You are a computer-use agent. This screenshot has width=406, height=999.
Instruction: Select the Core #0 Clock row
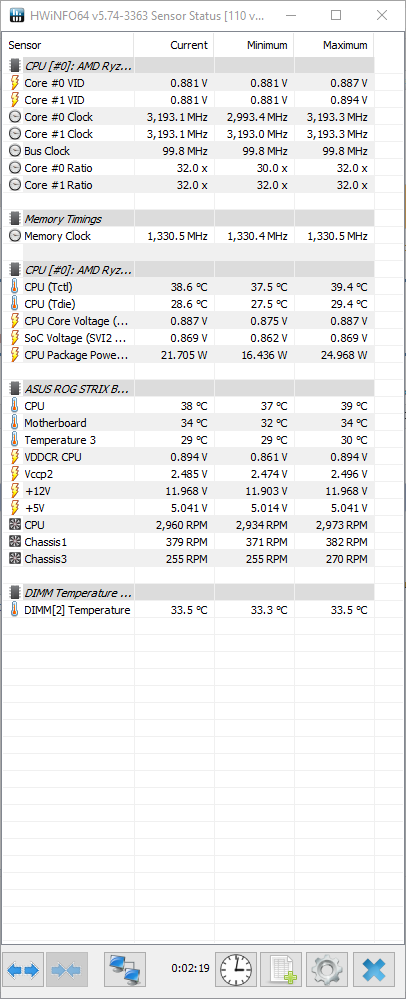tap(189, 117)
